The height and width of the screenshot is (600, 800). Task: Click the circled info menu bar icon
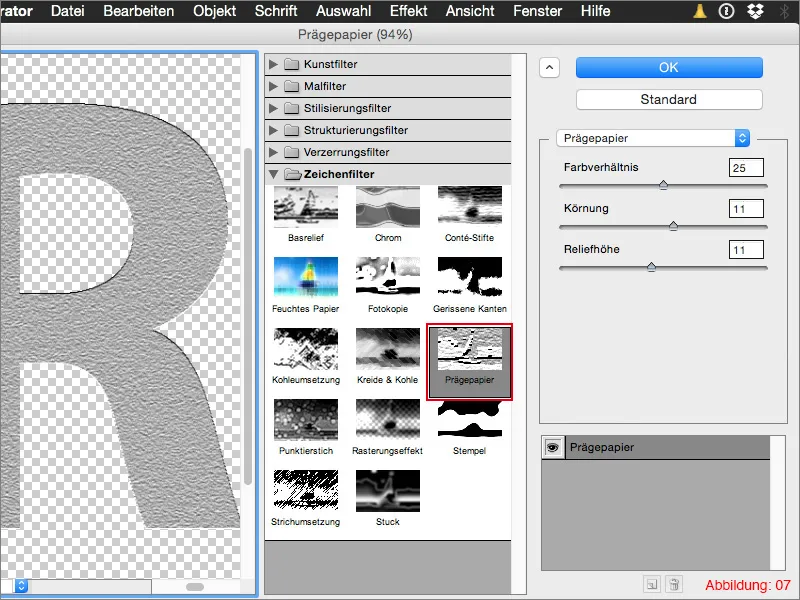coord(727,11)
